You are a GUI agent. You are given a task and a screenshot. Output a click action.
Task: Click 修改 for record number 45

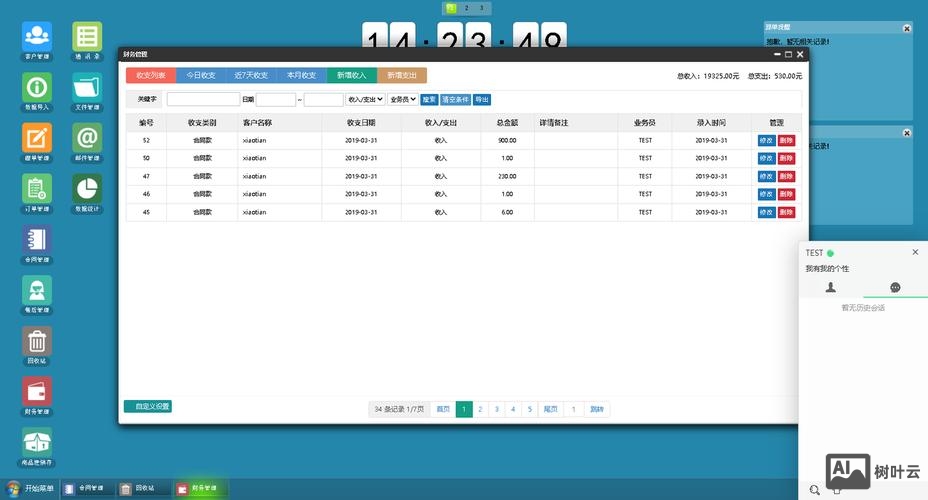[x=766, y=212]
